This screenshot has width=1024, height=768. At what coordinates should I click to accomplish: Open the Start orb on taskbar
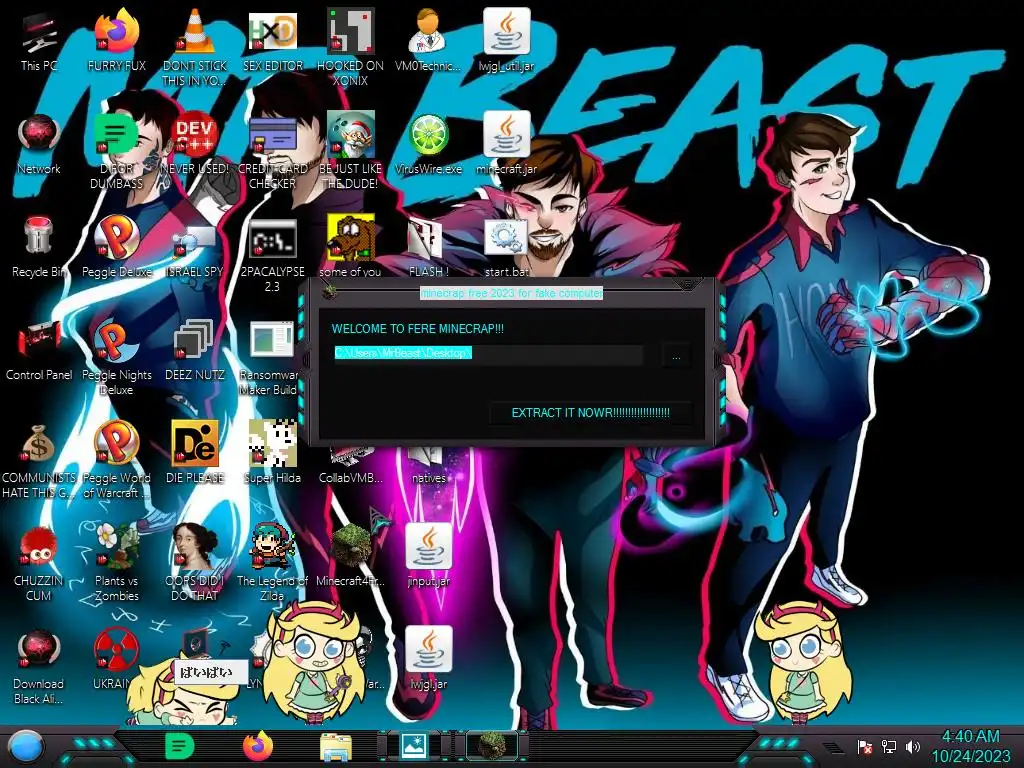tap(26, 747)
